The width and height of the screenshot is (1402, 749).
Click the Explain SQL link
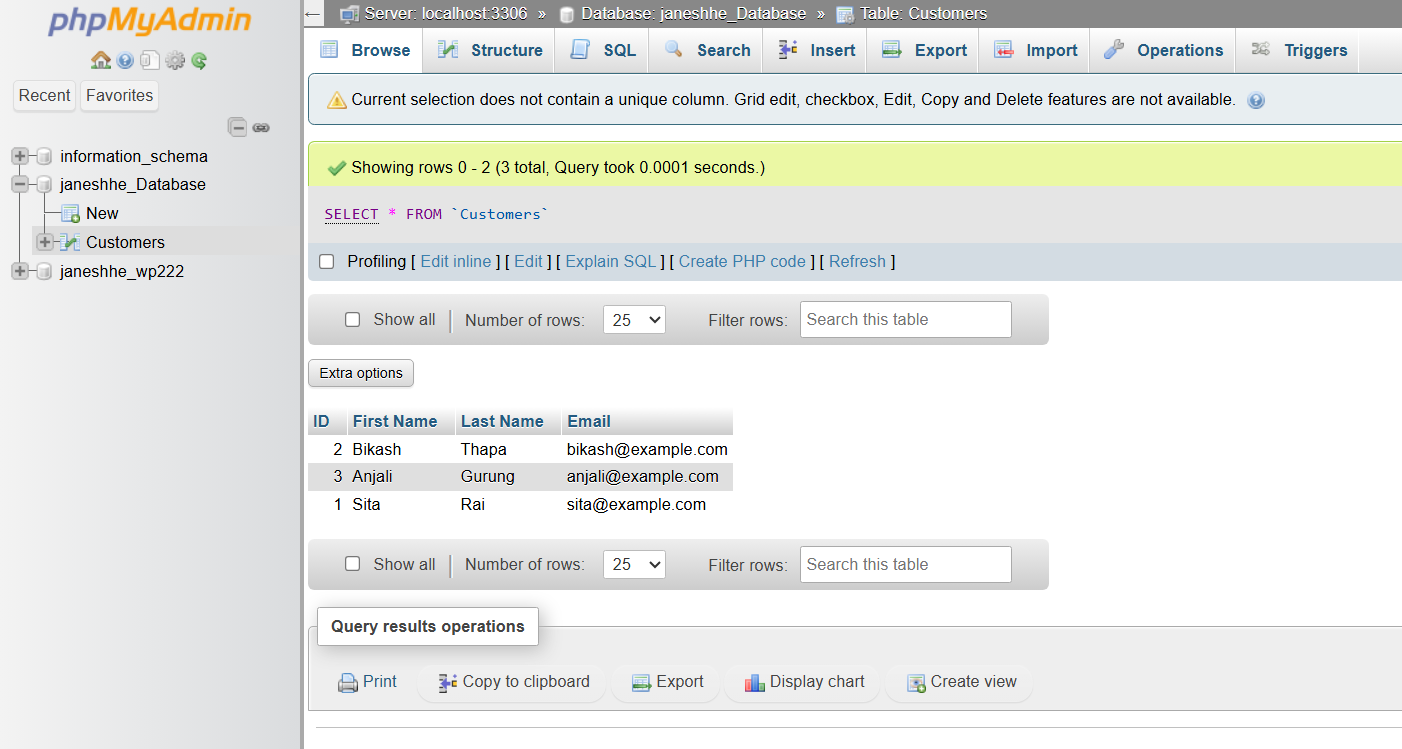tap(611, 262)
